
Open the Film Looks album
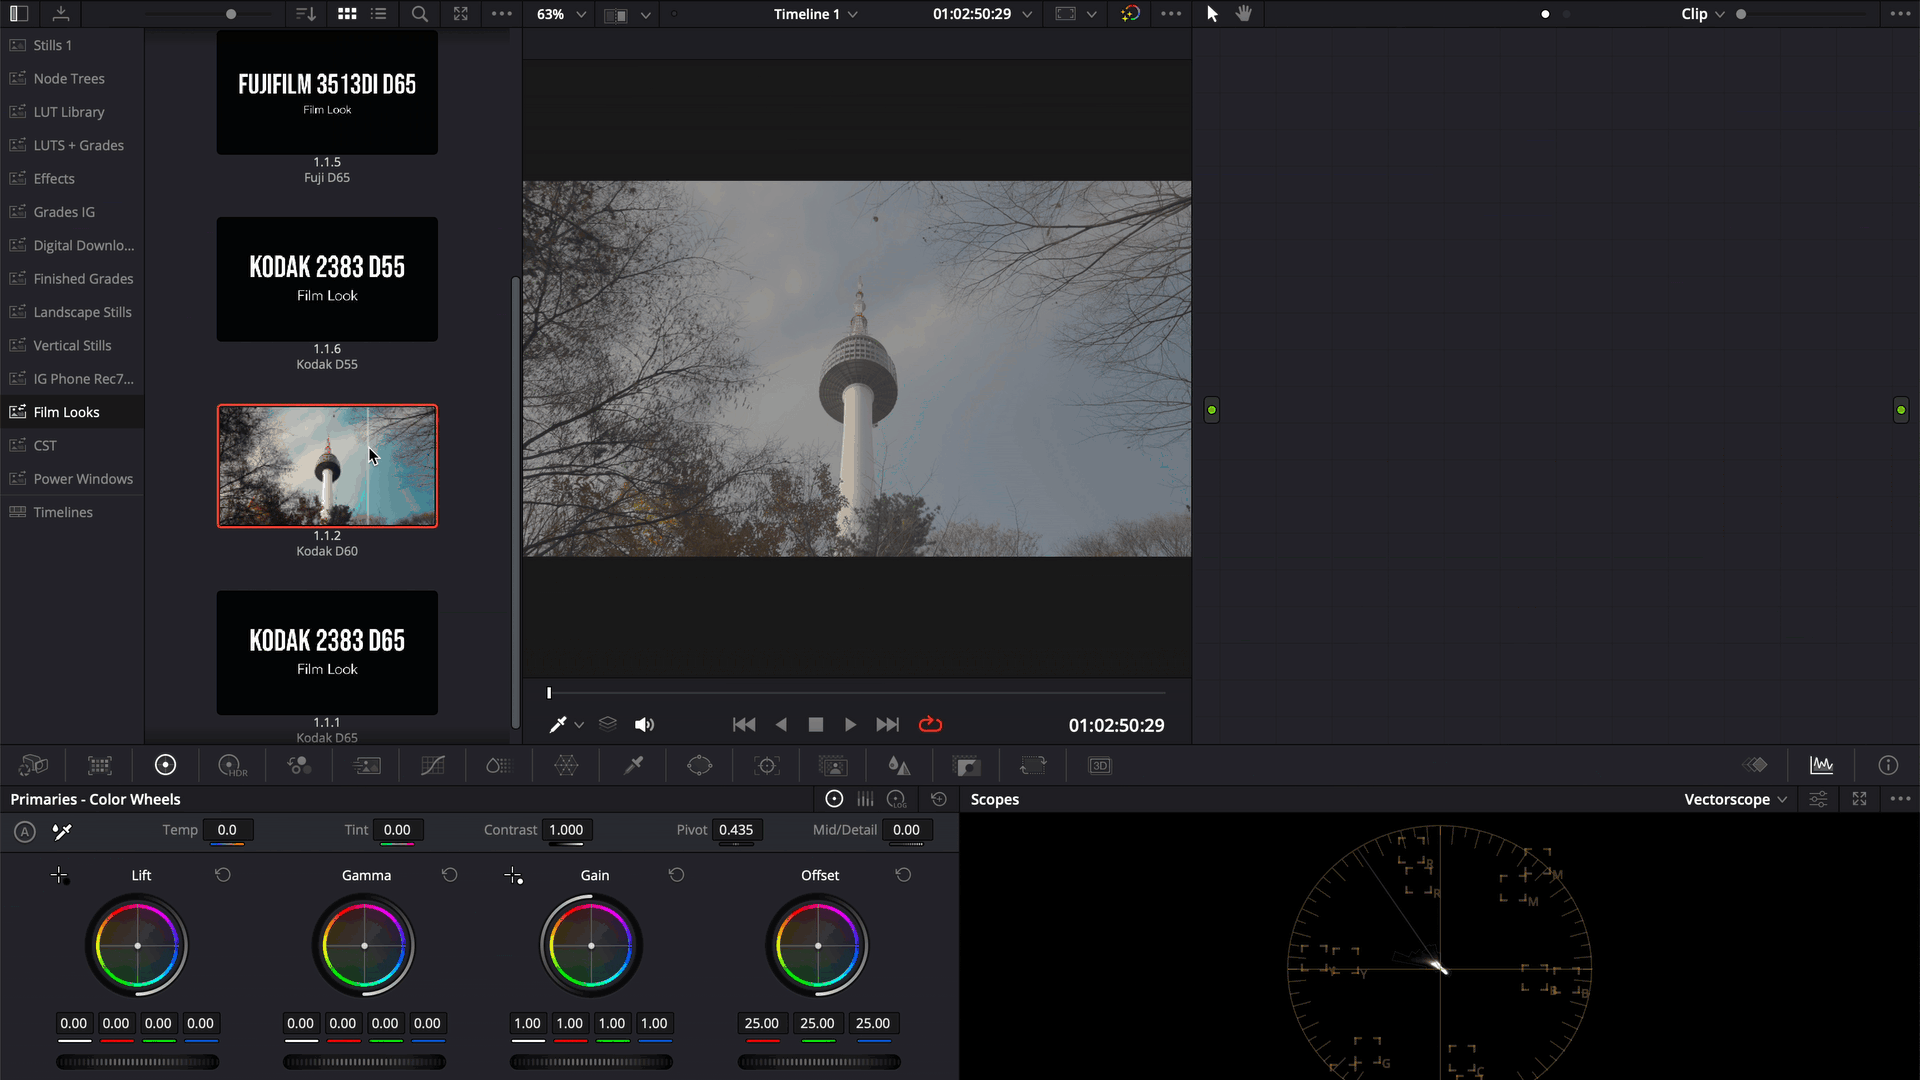66,412
